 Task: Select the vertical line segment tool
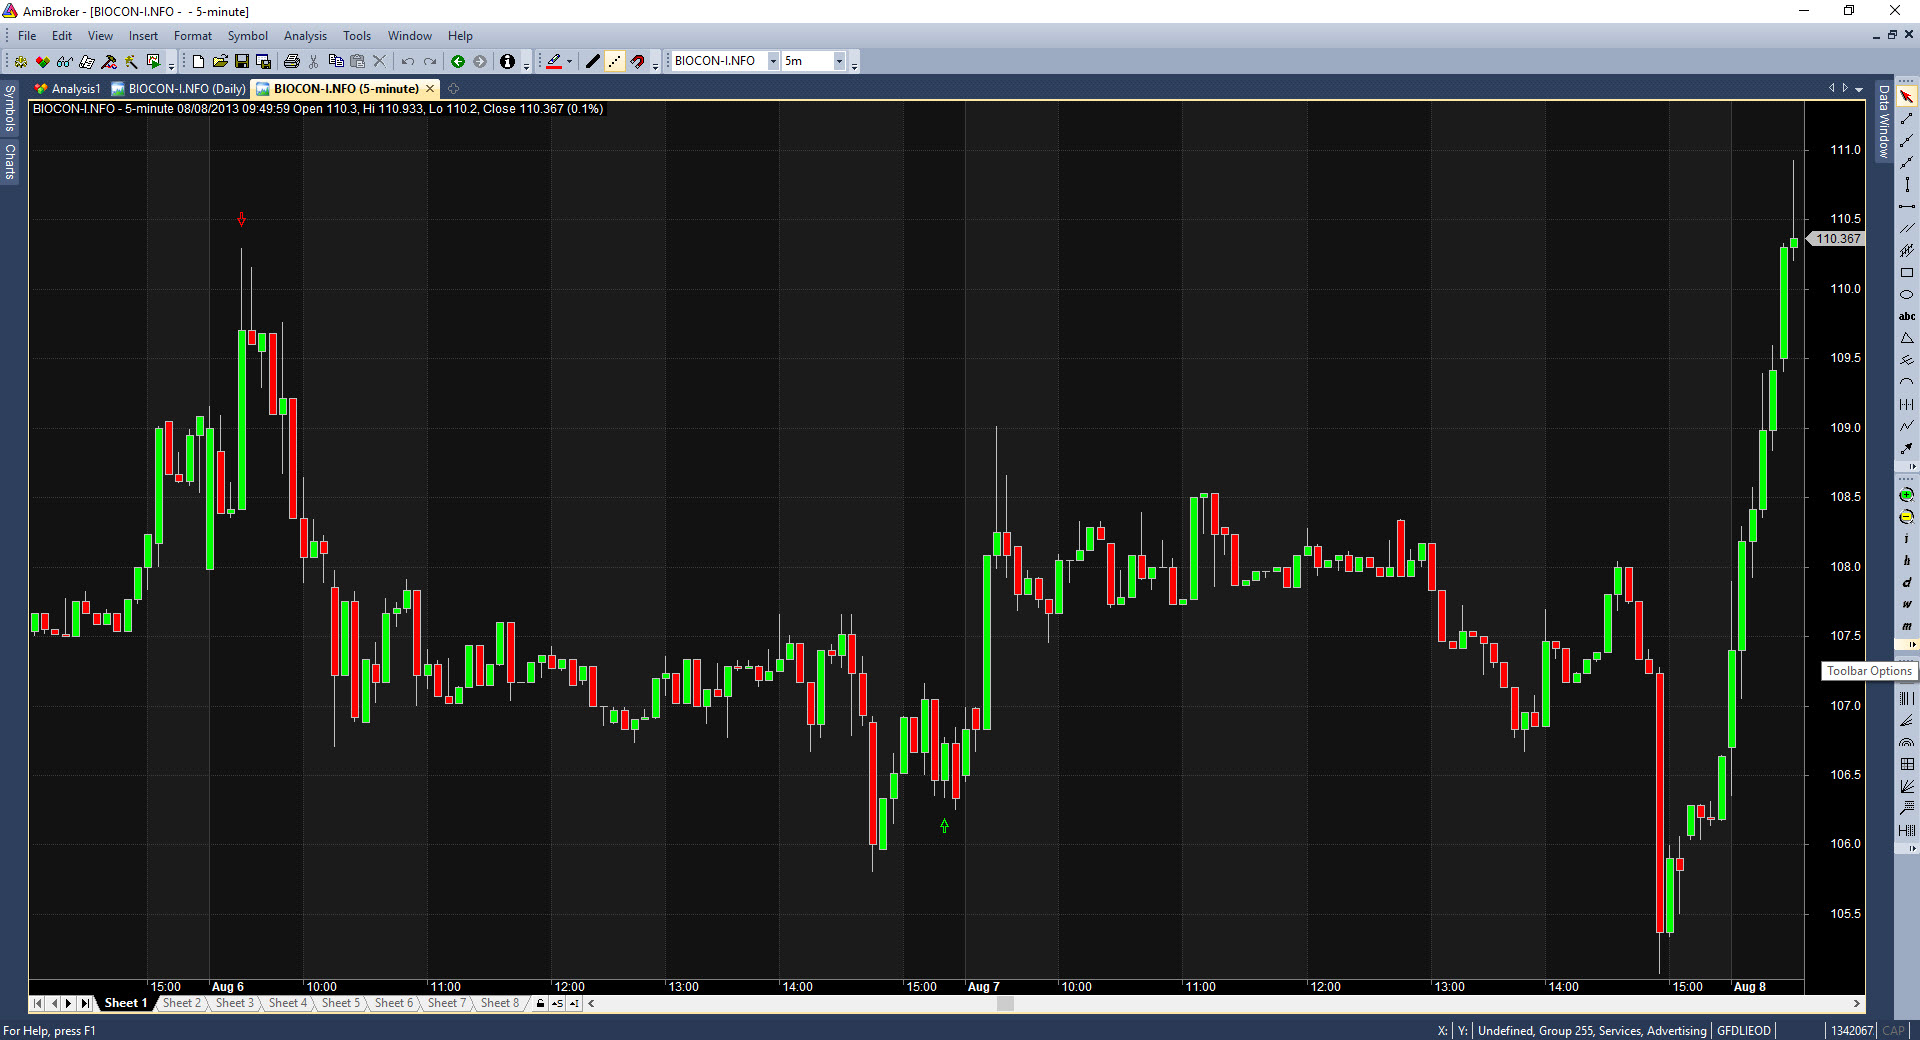coord(1906,185)
